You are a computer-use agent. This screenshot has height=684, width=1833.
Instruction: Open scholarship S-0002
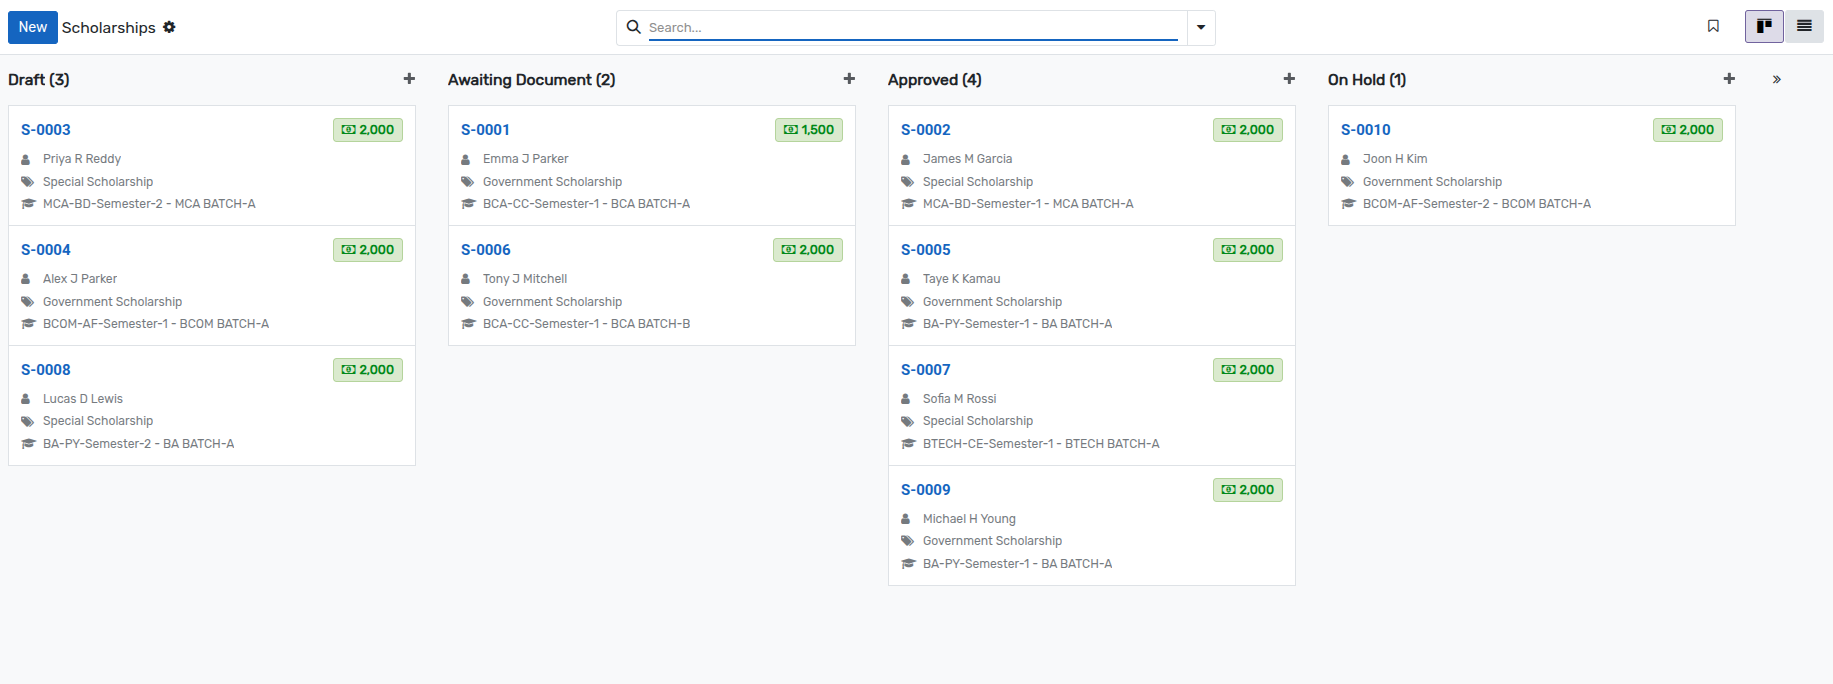click(926, 130)
